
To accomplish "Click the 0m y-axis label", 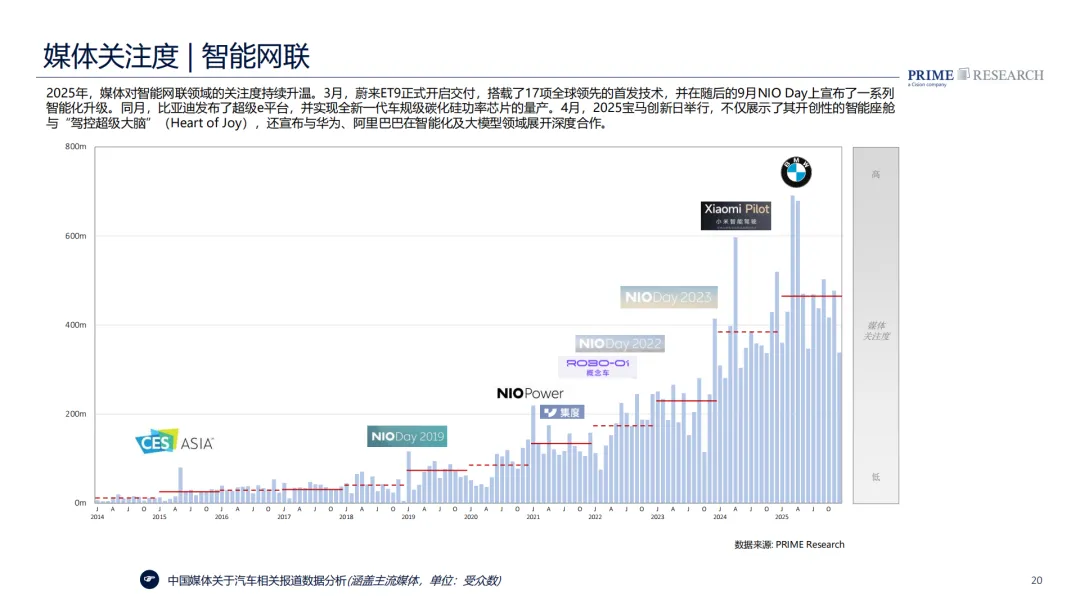I will [x=80, y=503].
